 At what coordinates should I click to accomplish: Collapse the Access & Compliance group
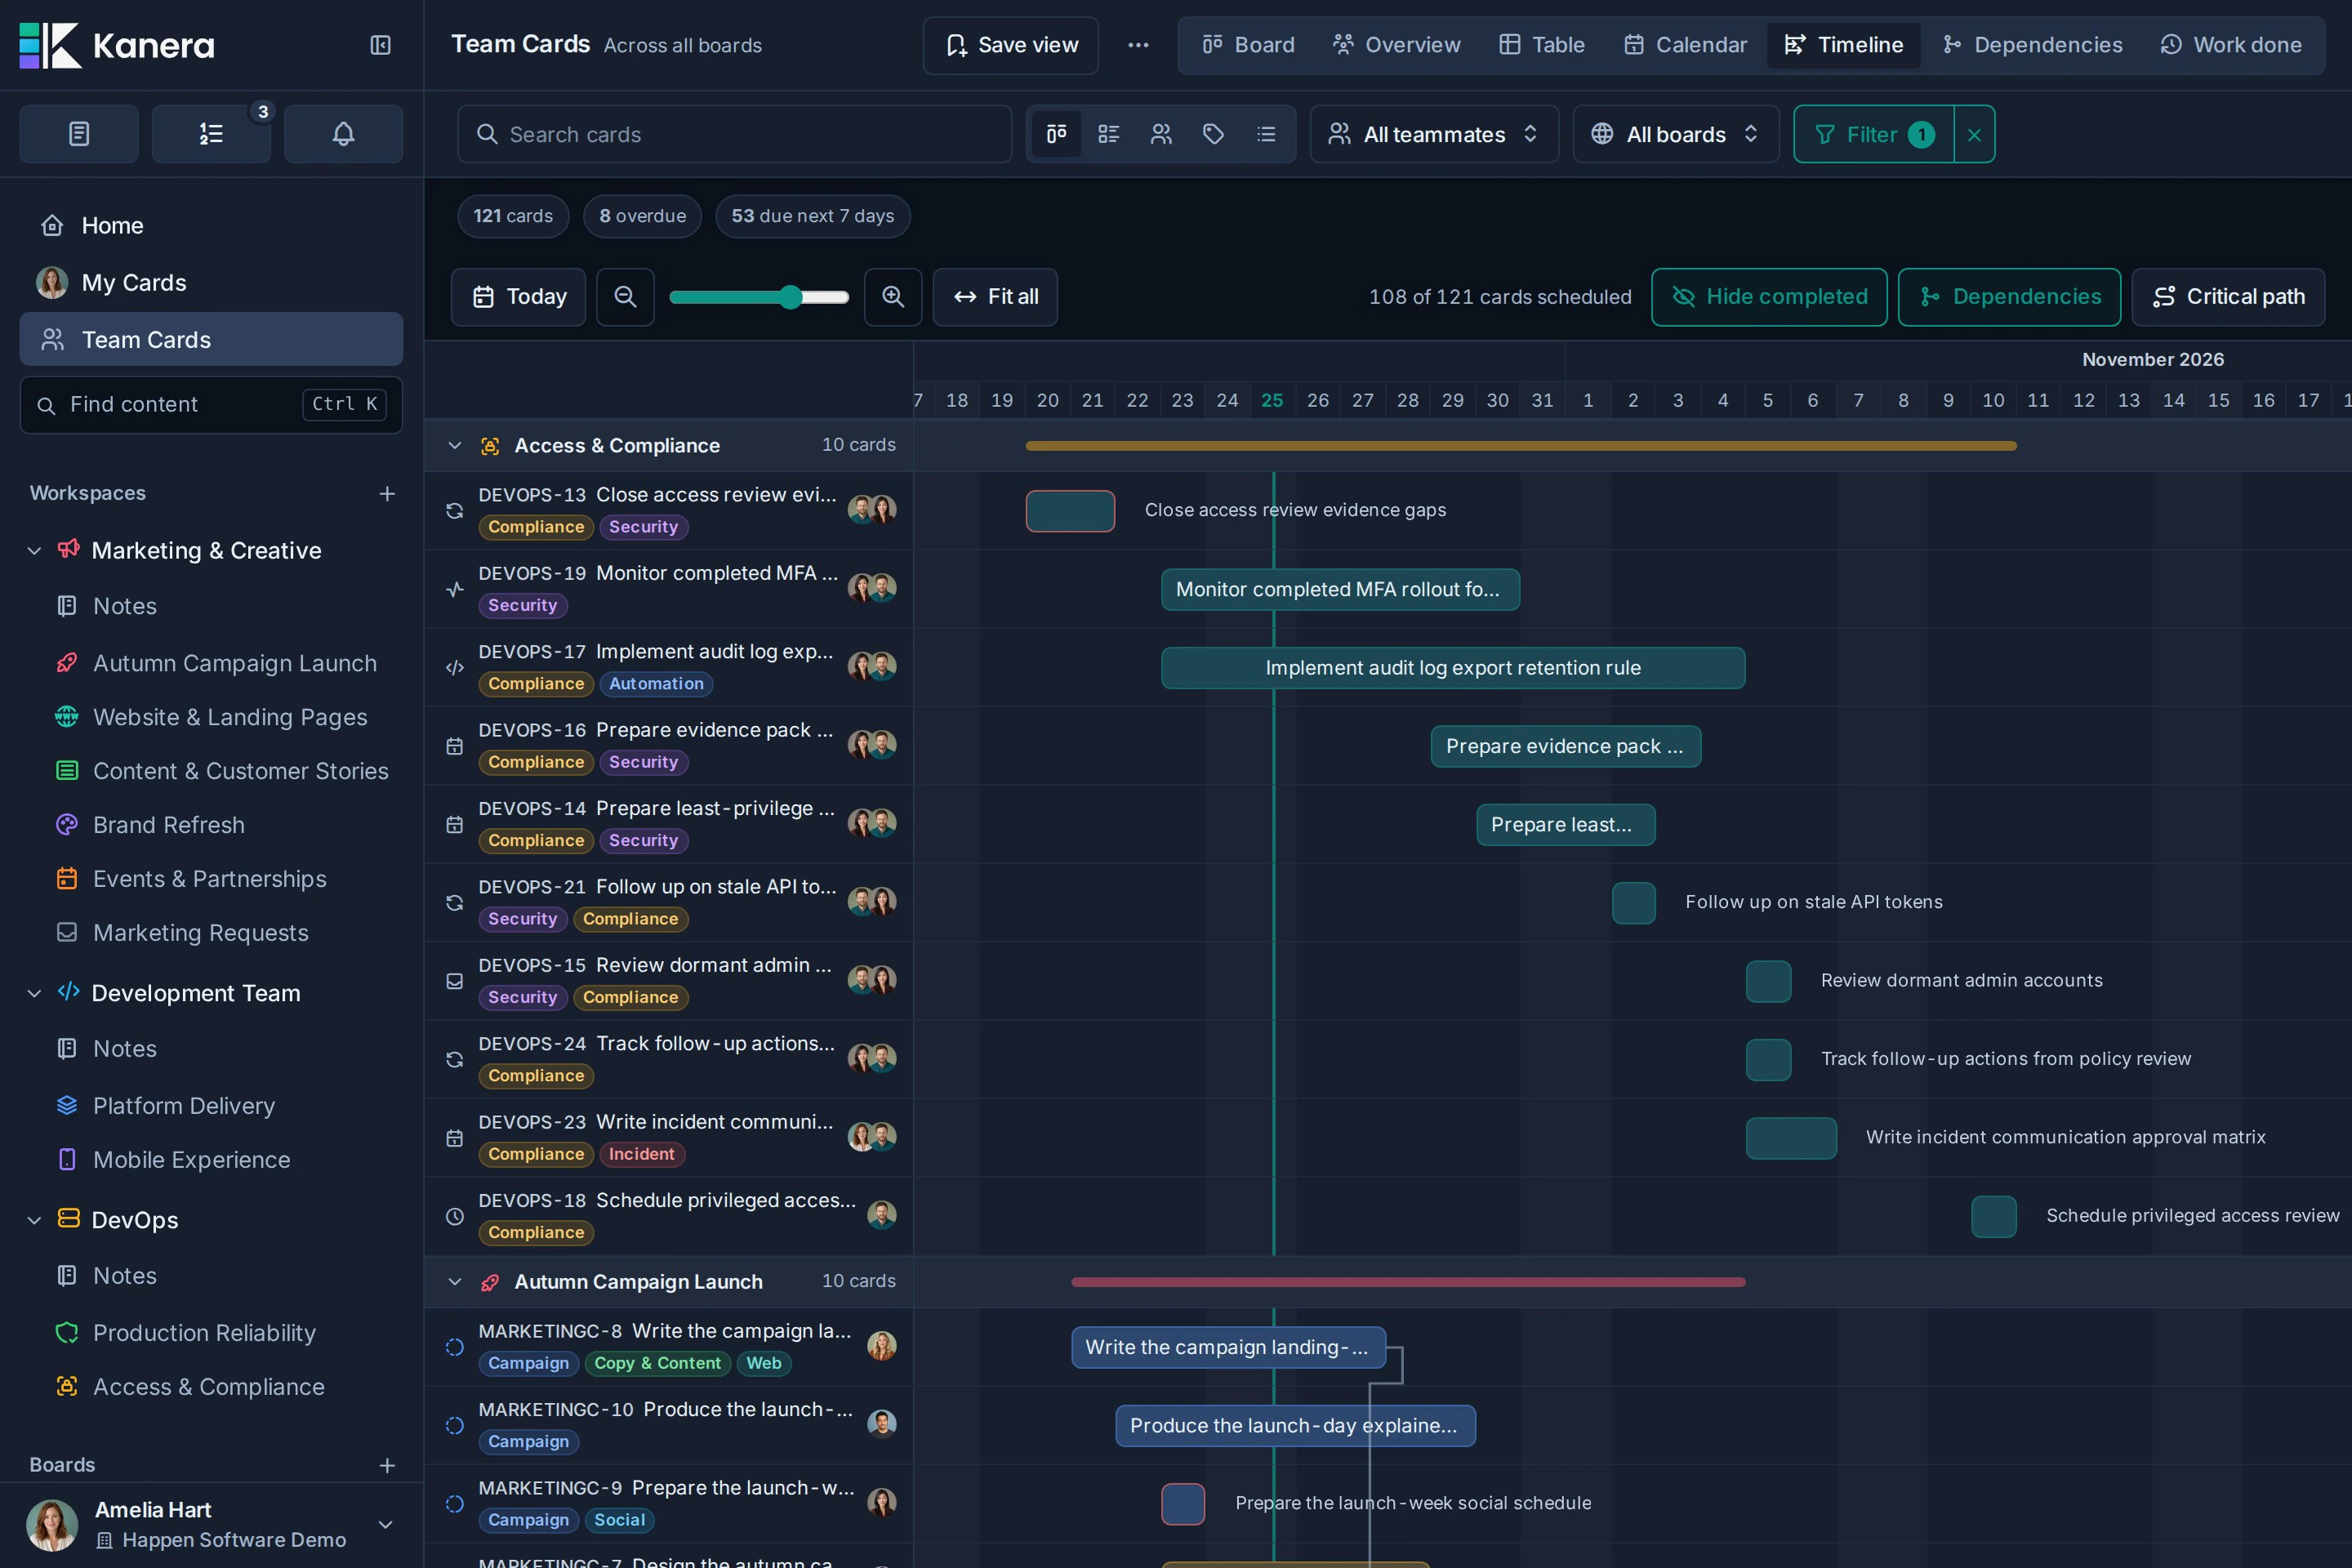pos(454,446)
